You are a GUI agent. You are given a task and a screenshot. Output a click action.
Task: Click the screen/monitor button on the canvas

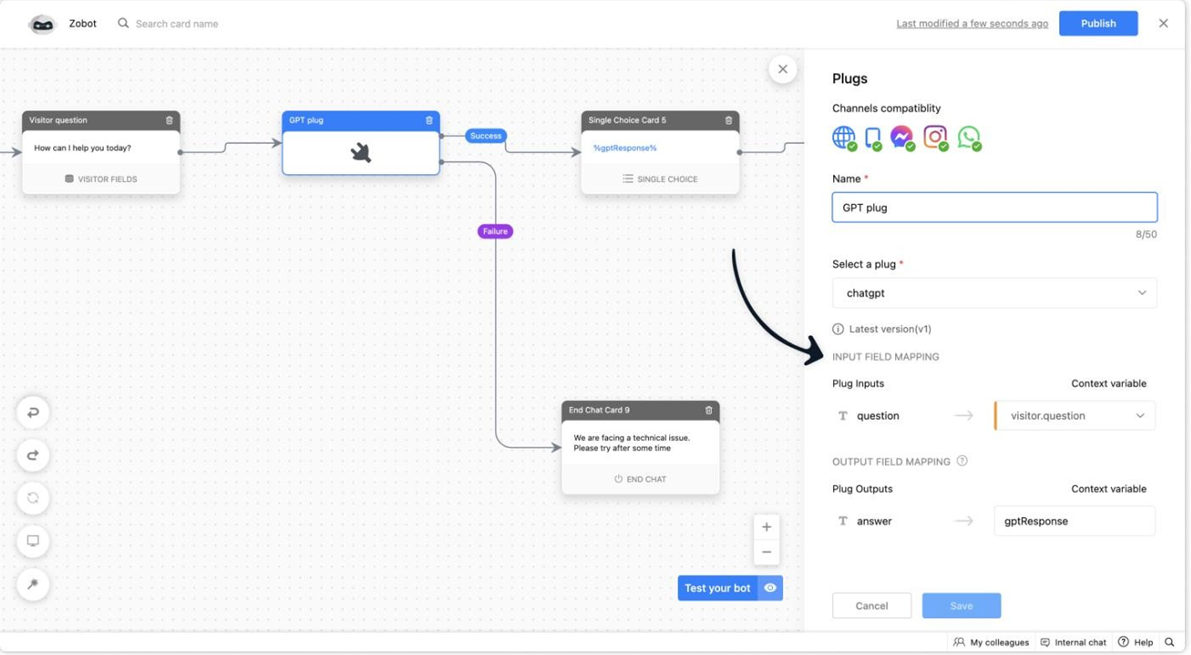tap(33, 541)
